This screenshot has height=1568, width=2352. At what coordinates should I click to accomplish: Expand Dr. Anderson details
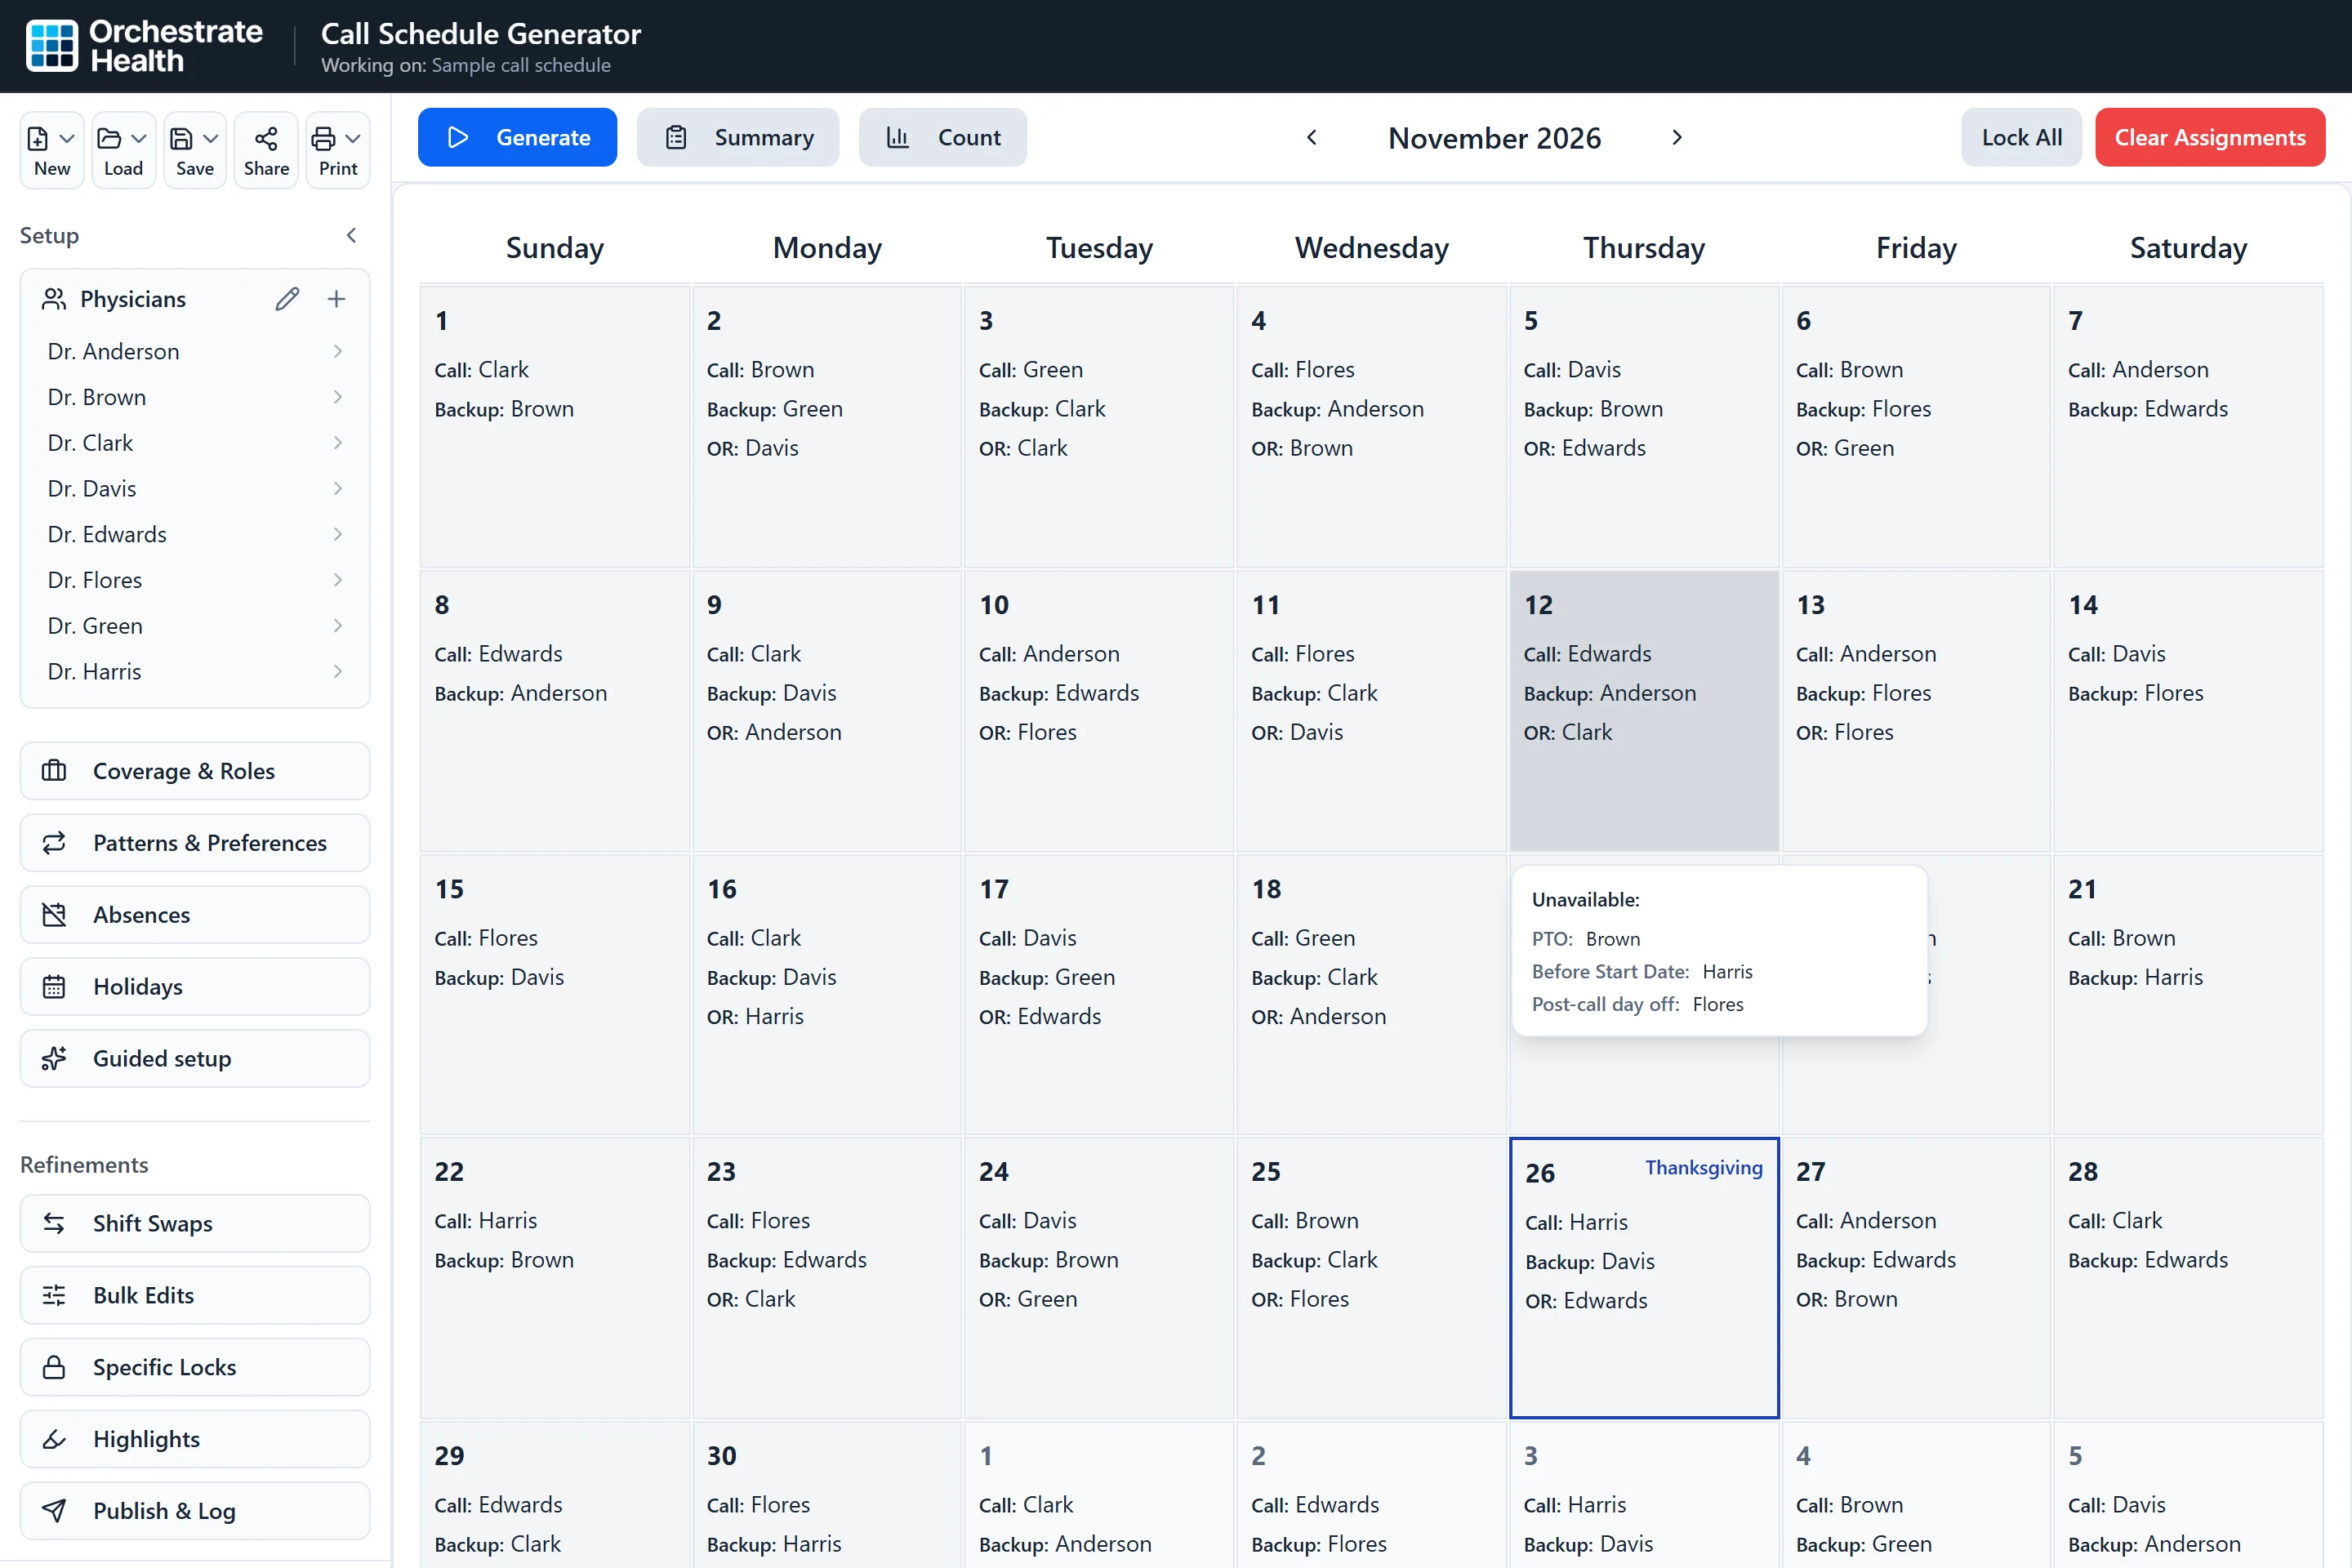coord(338,351)
